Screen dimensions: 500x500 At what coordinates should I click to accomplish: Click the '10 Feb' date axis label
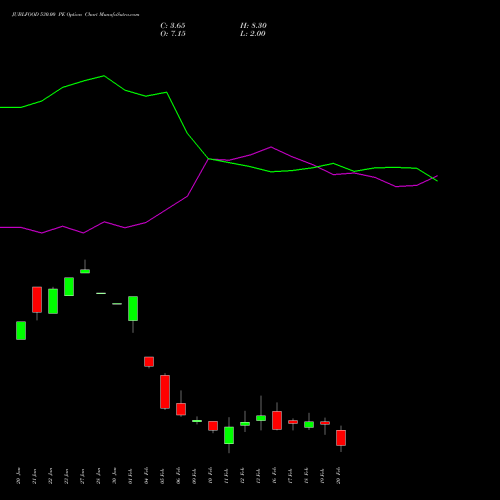point(211,476)
